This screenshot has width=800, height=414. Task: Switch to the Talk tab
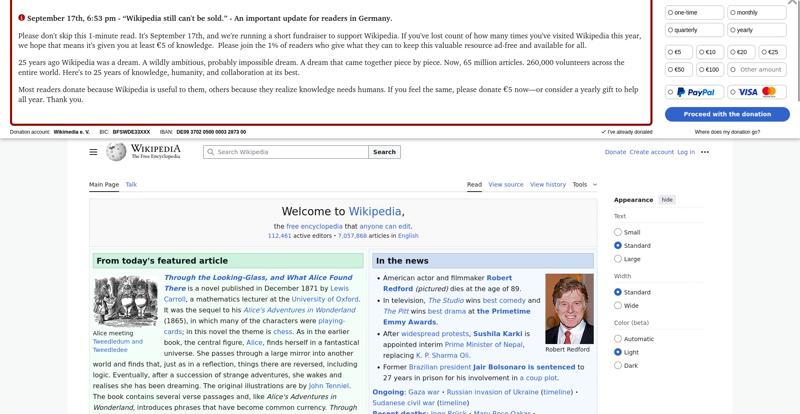[131, 185]
